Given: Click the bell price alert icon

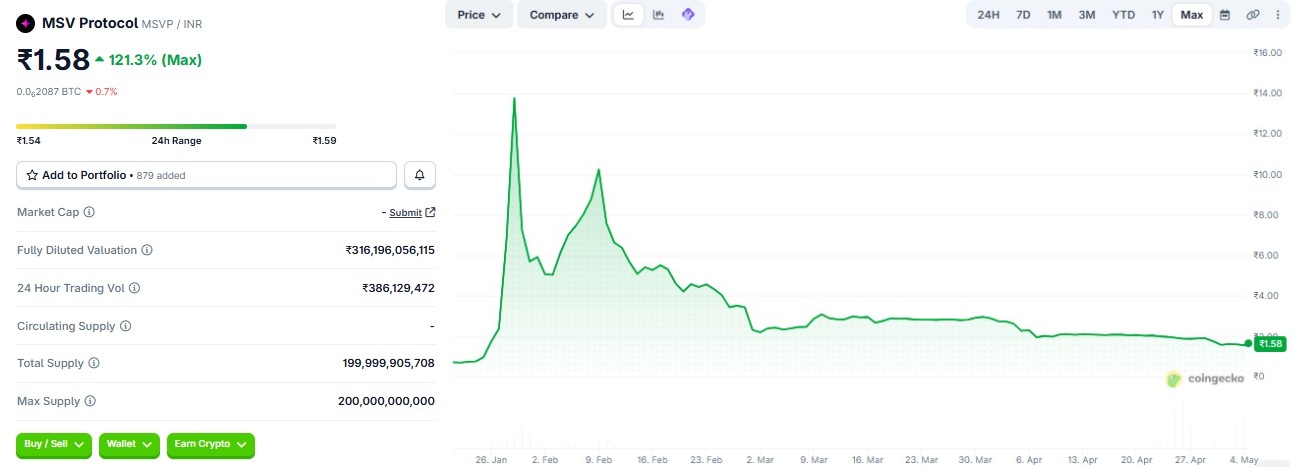Looking at the screenshot, I should [420, 175].
